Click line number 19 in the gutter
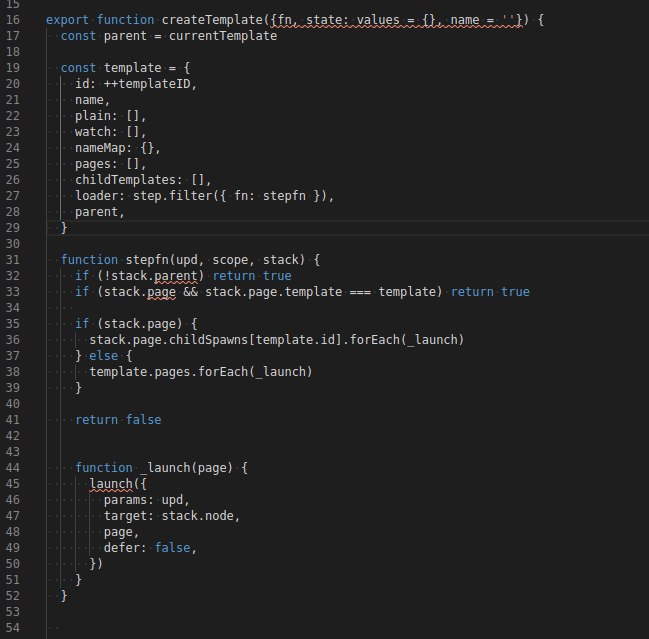Viewport: 649px width, 639px height. pyautogui.click(x=12, y=68)
